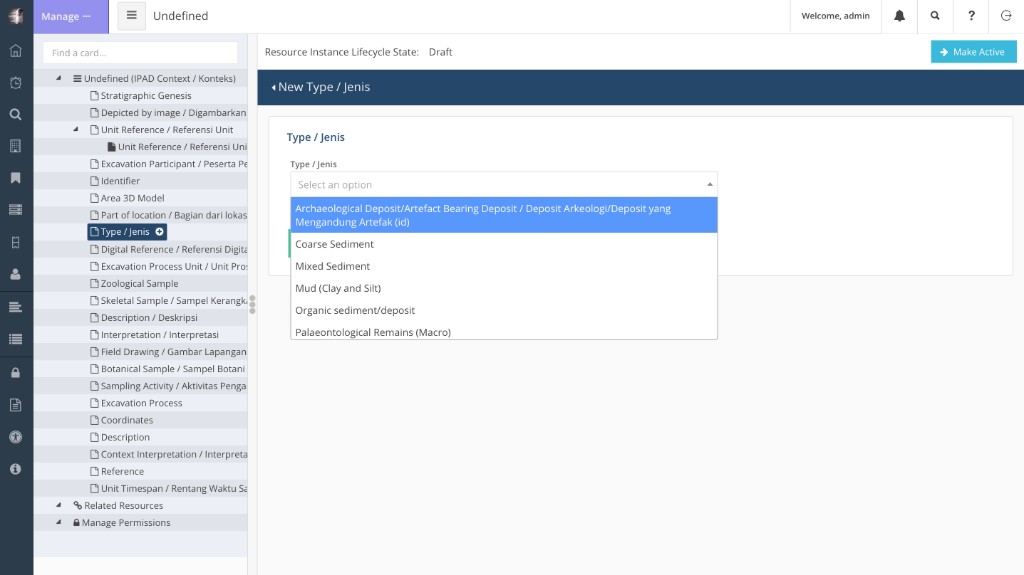Open the sidebar server stack icon
The height and width of the screenshot is (575, 1024).
[16, 209]
